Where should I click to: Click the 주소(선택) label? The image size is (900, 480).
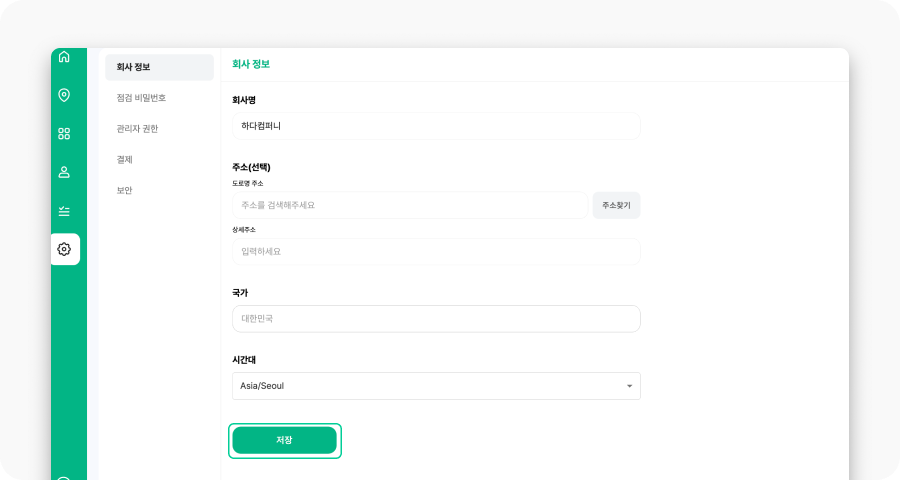pos(251,167)
